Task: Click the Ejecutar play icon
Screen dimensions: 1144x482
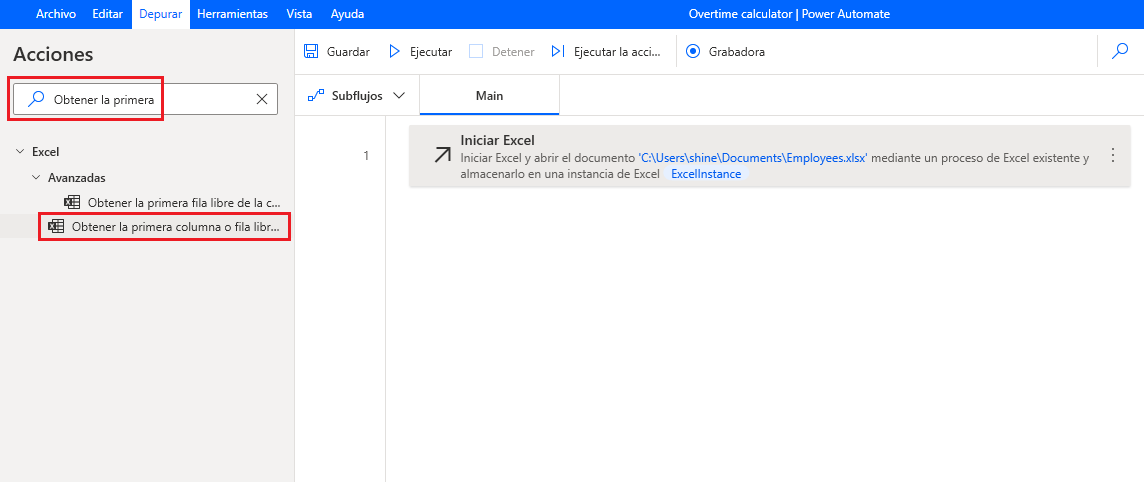Action: click(395, 52)
